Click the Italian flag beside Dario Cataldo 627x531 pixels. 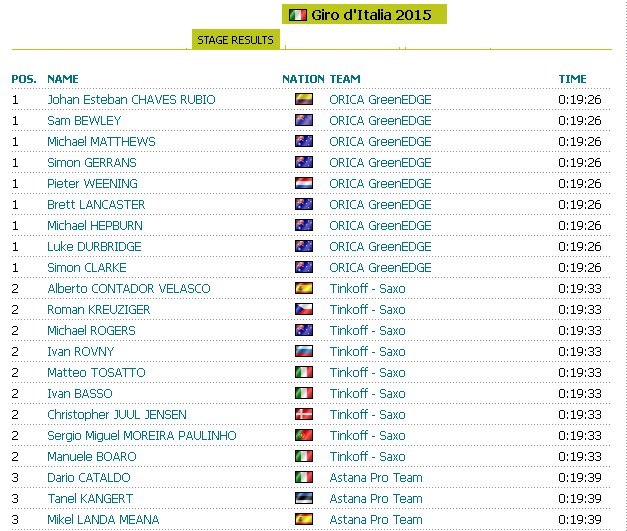tap(304, 477)
